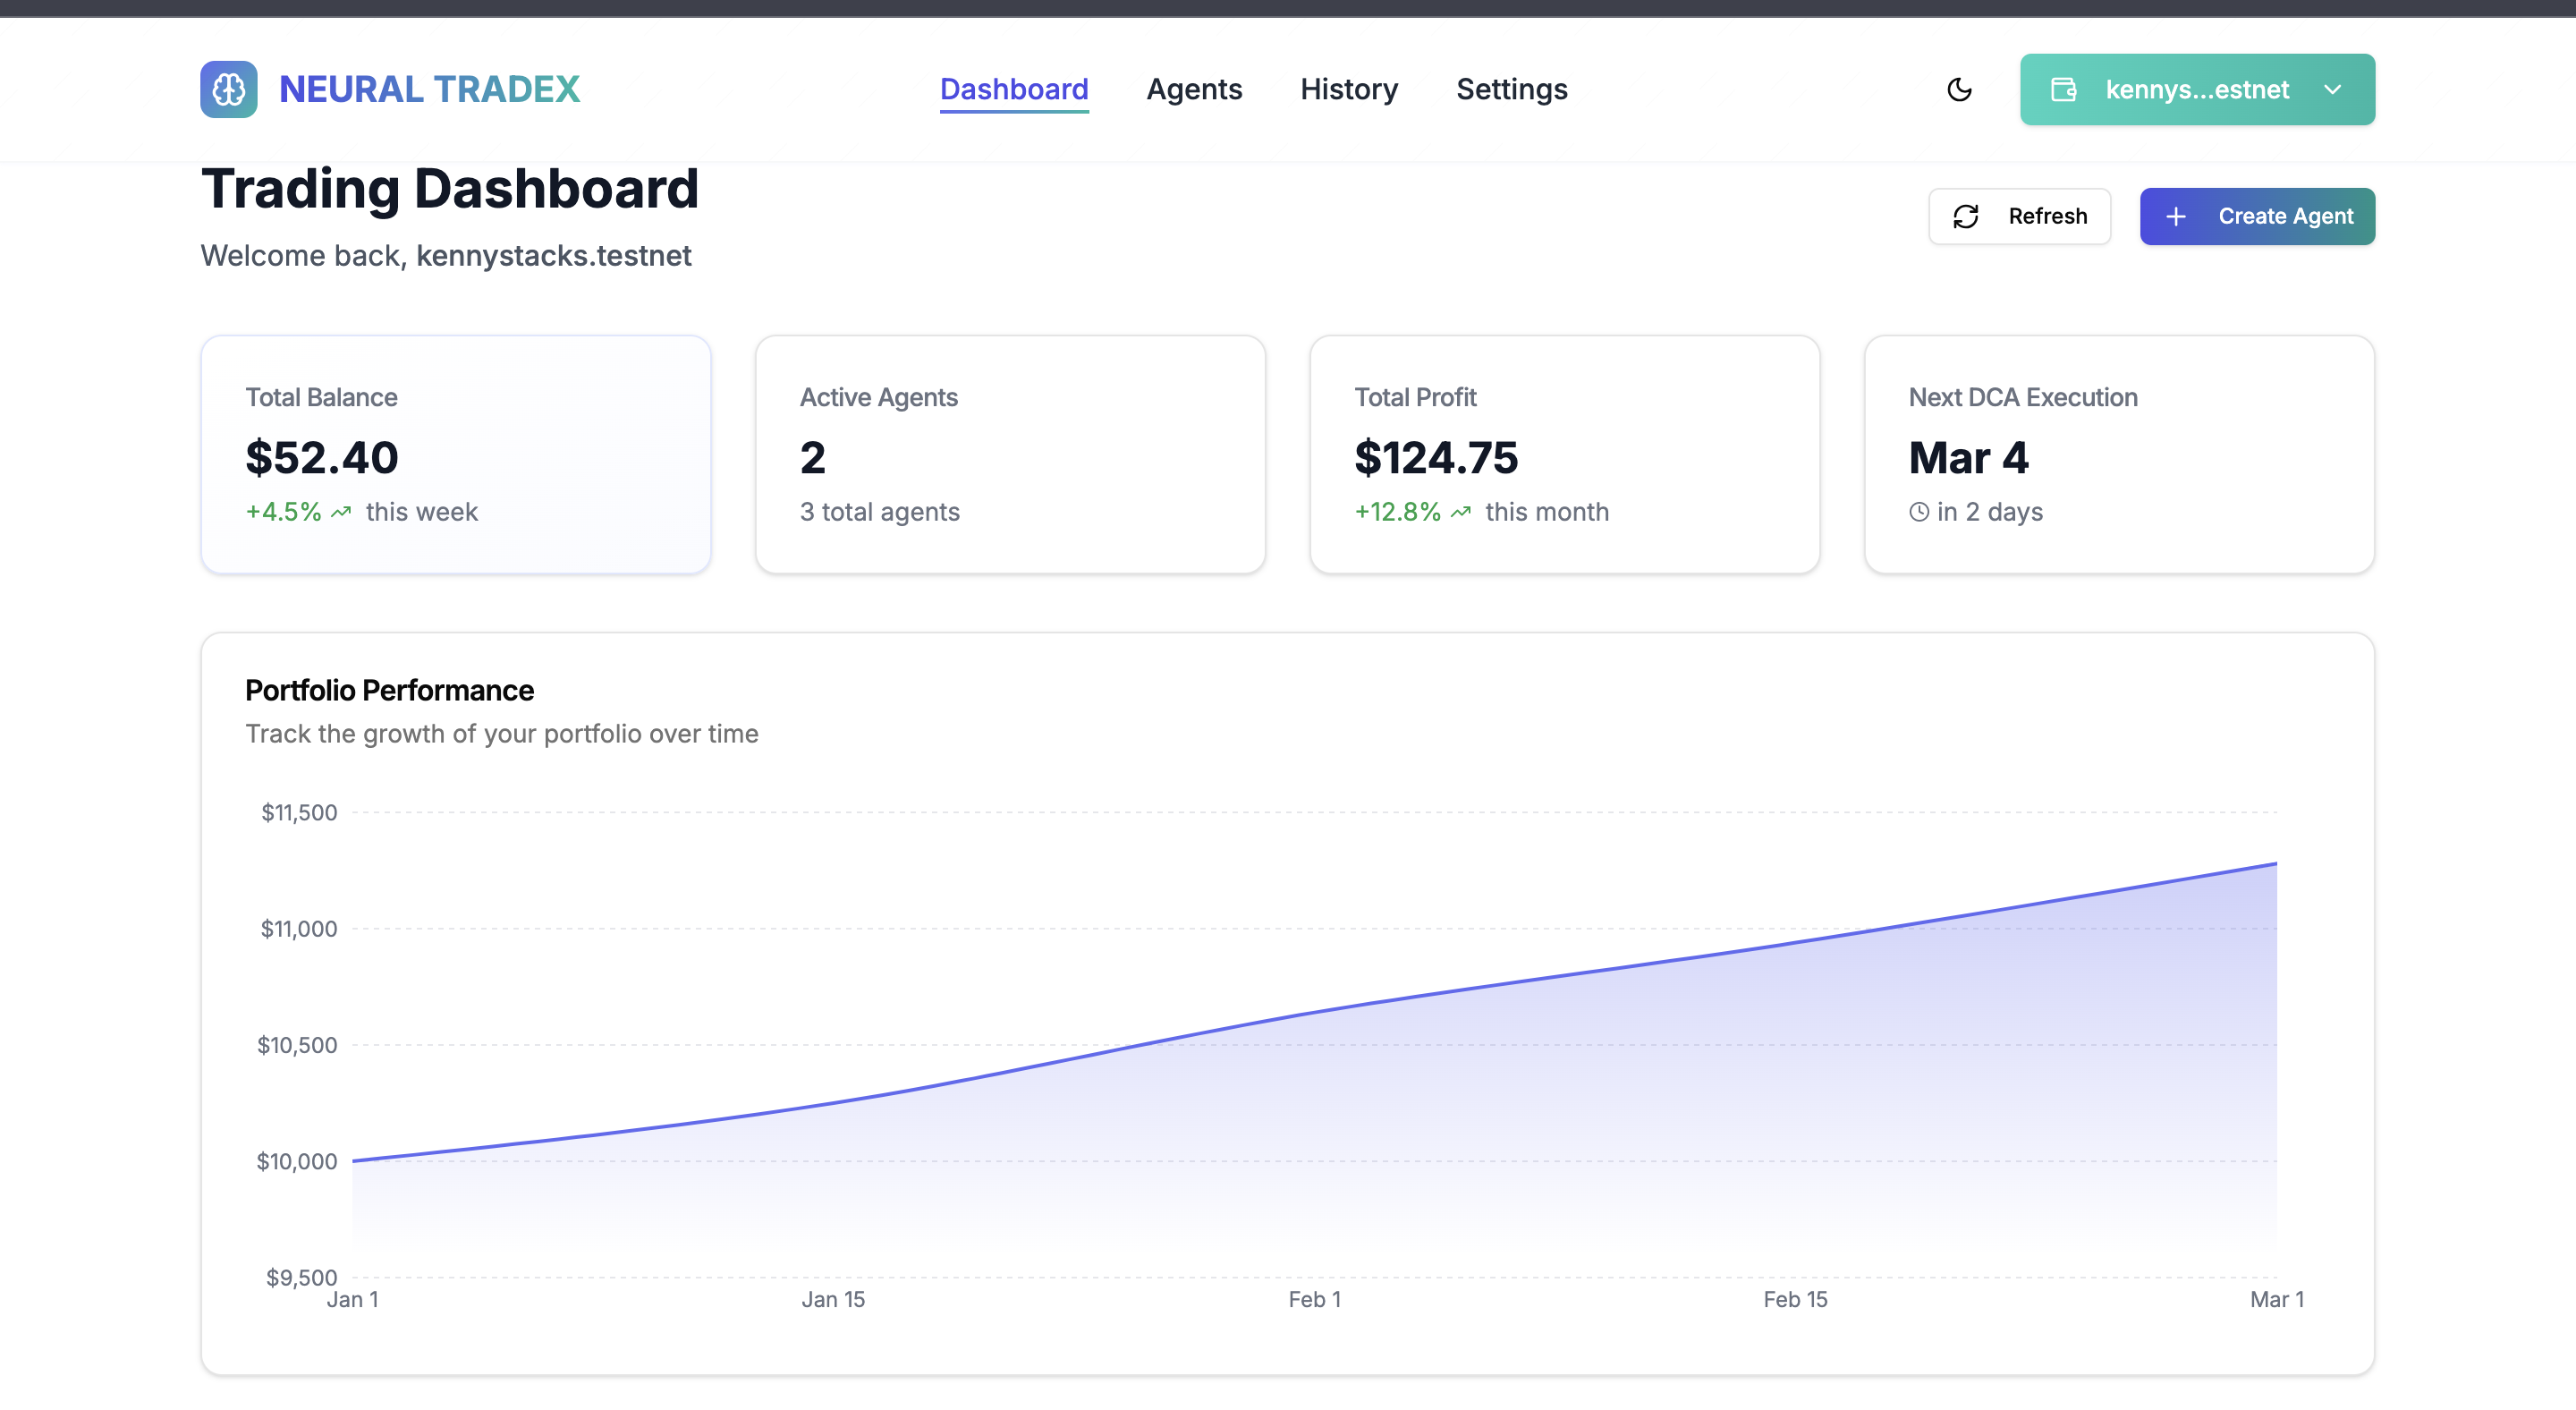
Task: Select the Active Agents card
Action: coord(1010,454)
